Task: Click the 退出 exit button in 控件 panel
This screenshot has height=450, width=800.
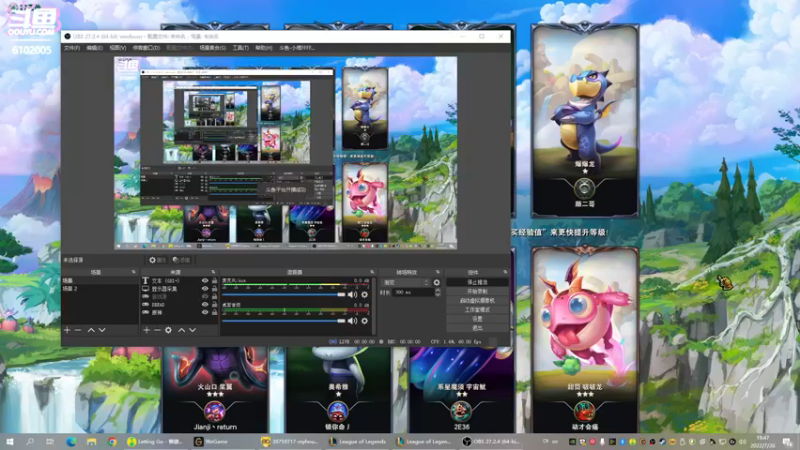Action: coord(477,328)
